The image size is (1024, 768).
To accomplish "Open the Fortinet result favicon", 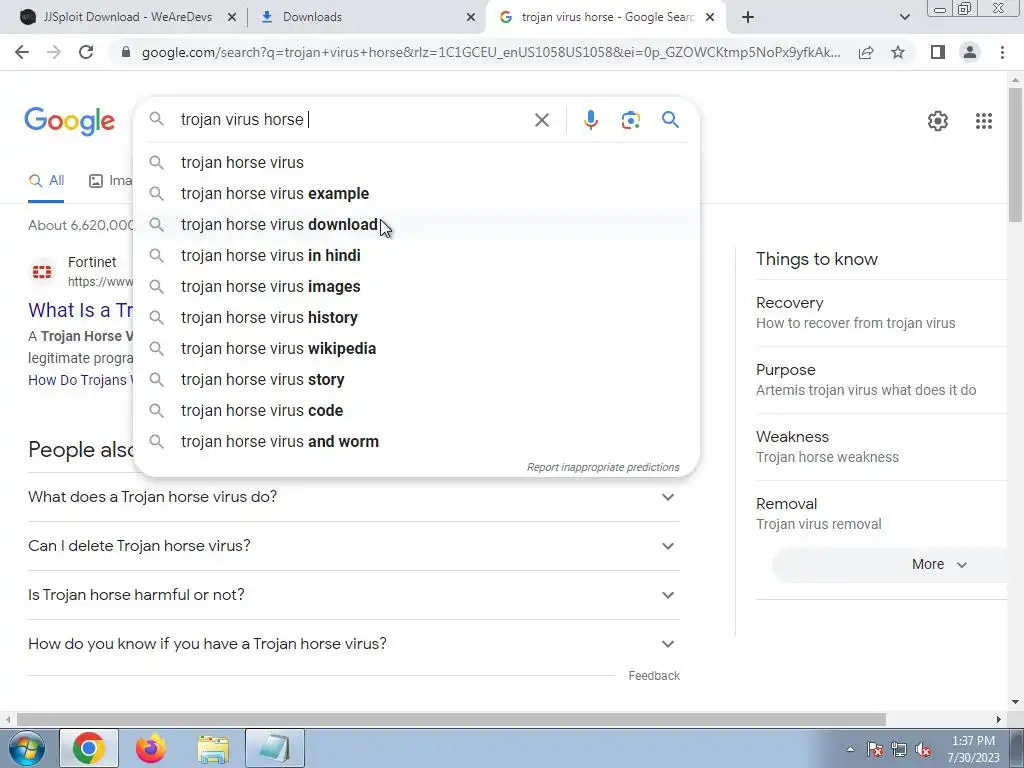I will 42,272.
